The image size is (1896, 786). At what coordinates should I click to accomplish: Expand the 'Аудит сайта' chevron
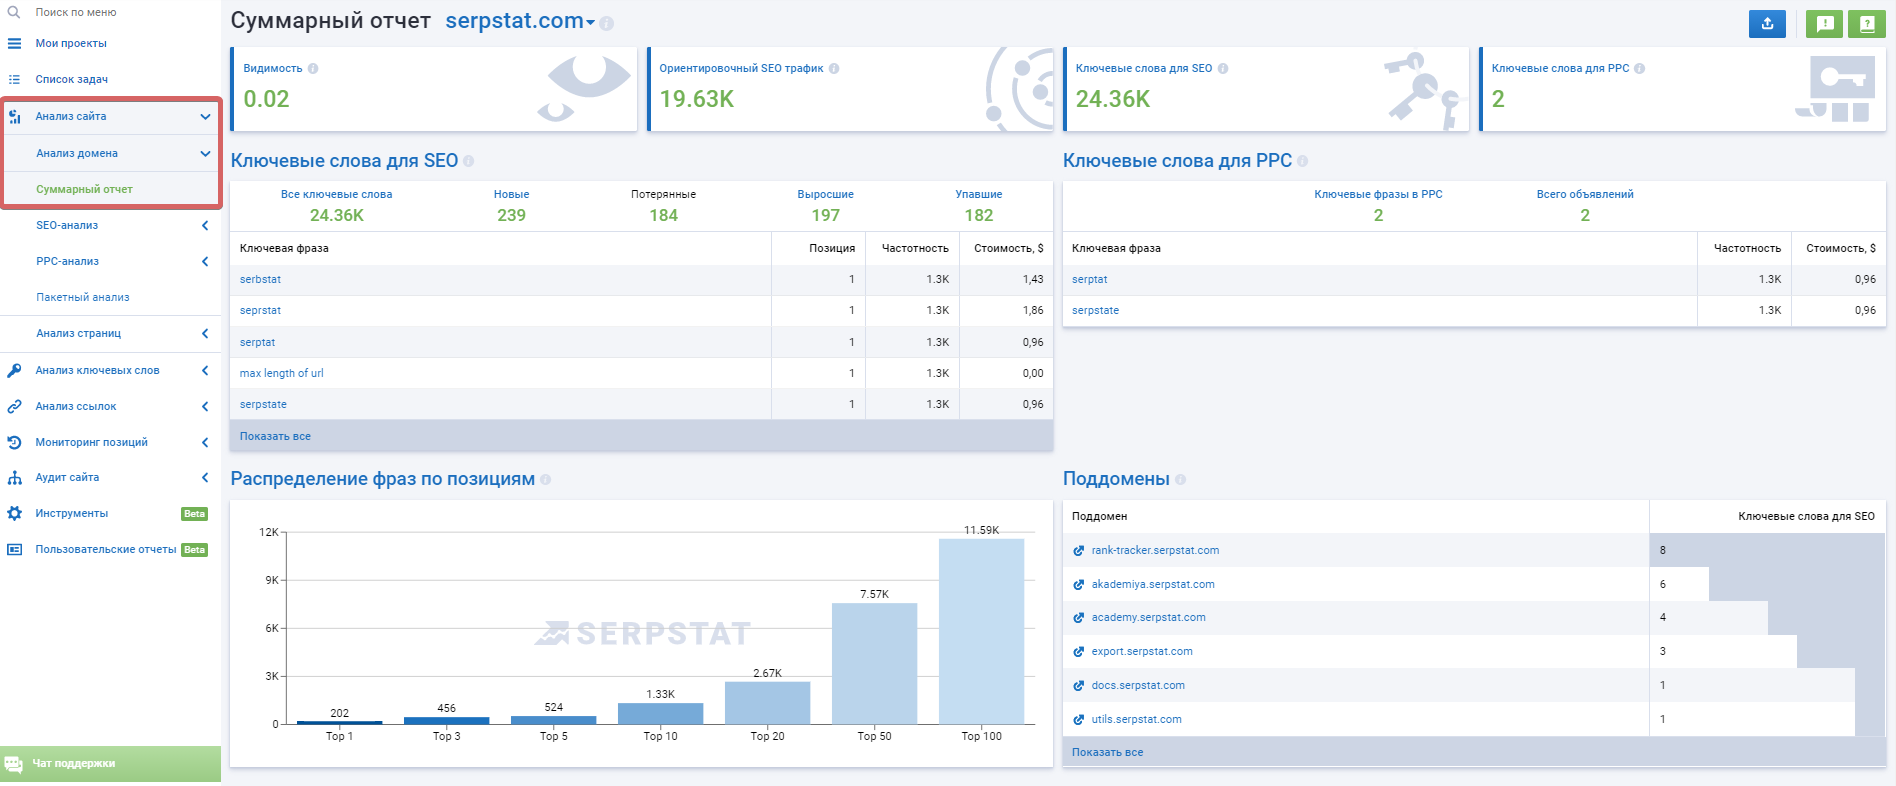coord(205,477)
